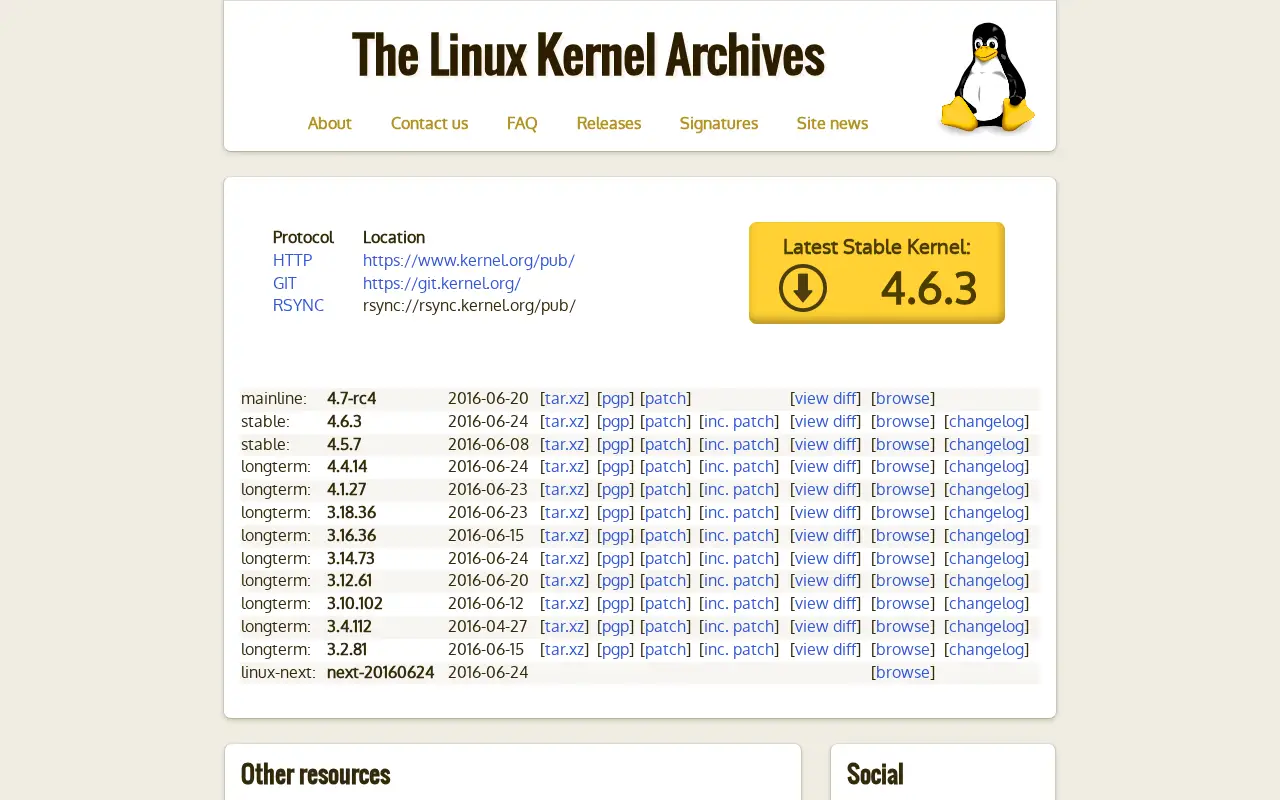This screenshot has width=1280, height=800.
Task: Open the https://git.kernel.org/ link
Action: click(442, 283)
